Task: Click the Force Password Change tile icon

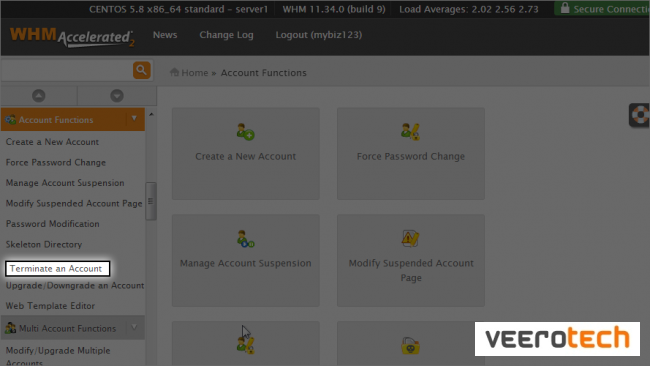Action: (x=410, y=132)
